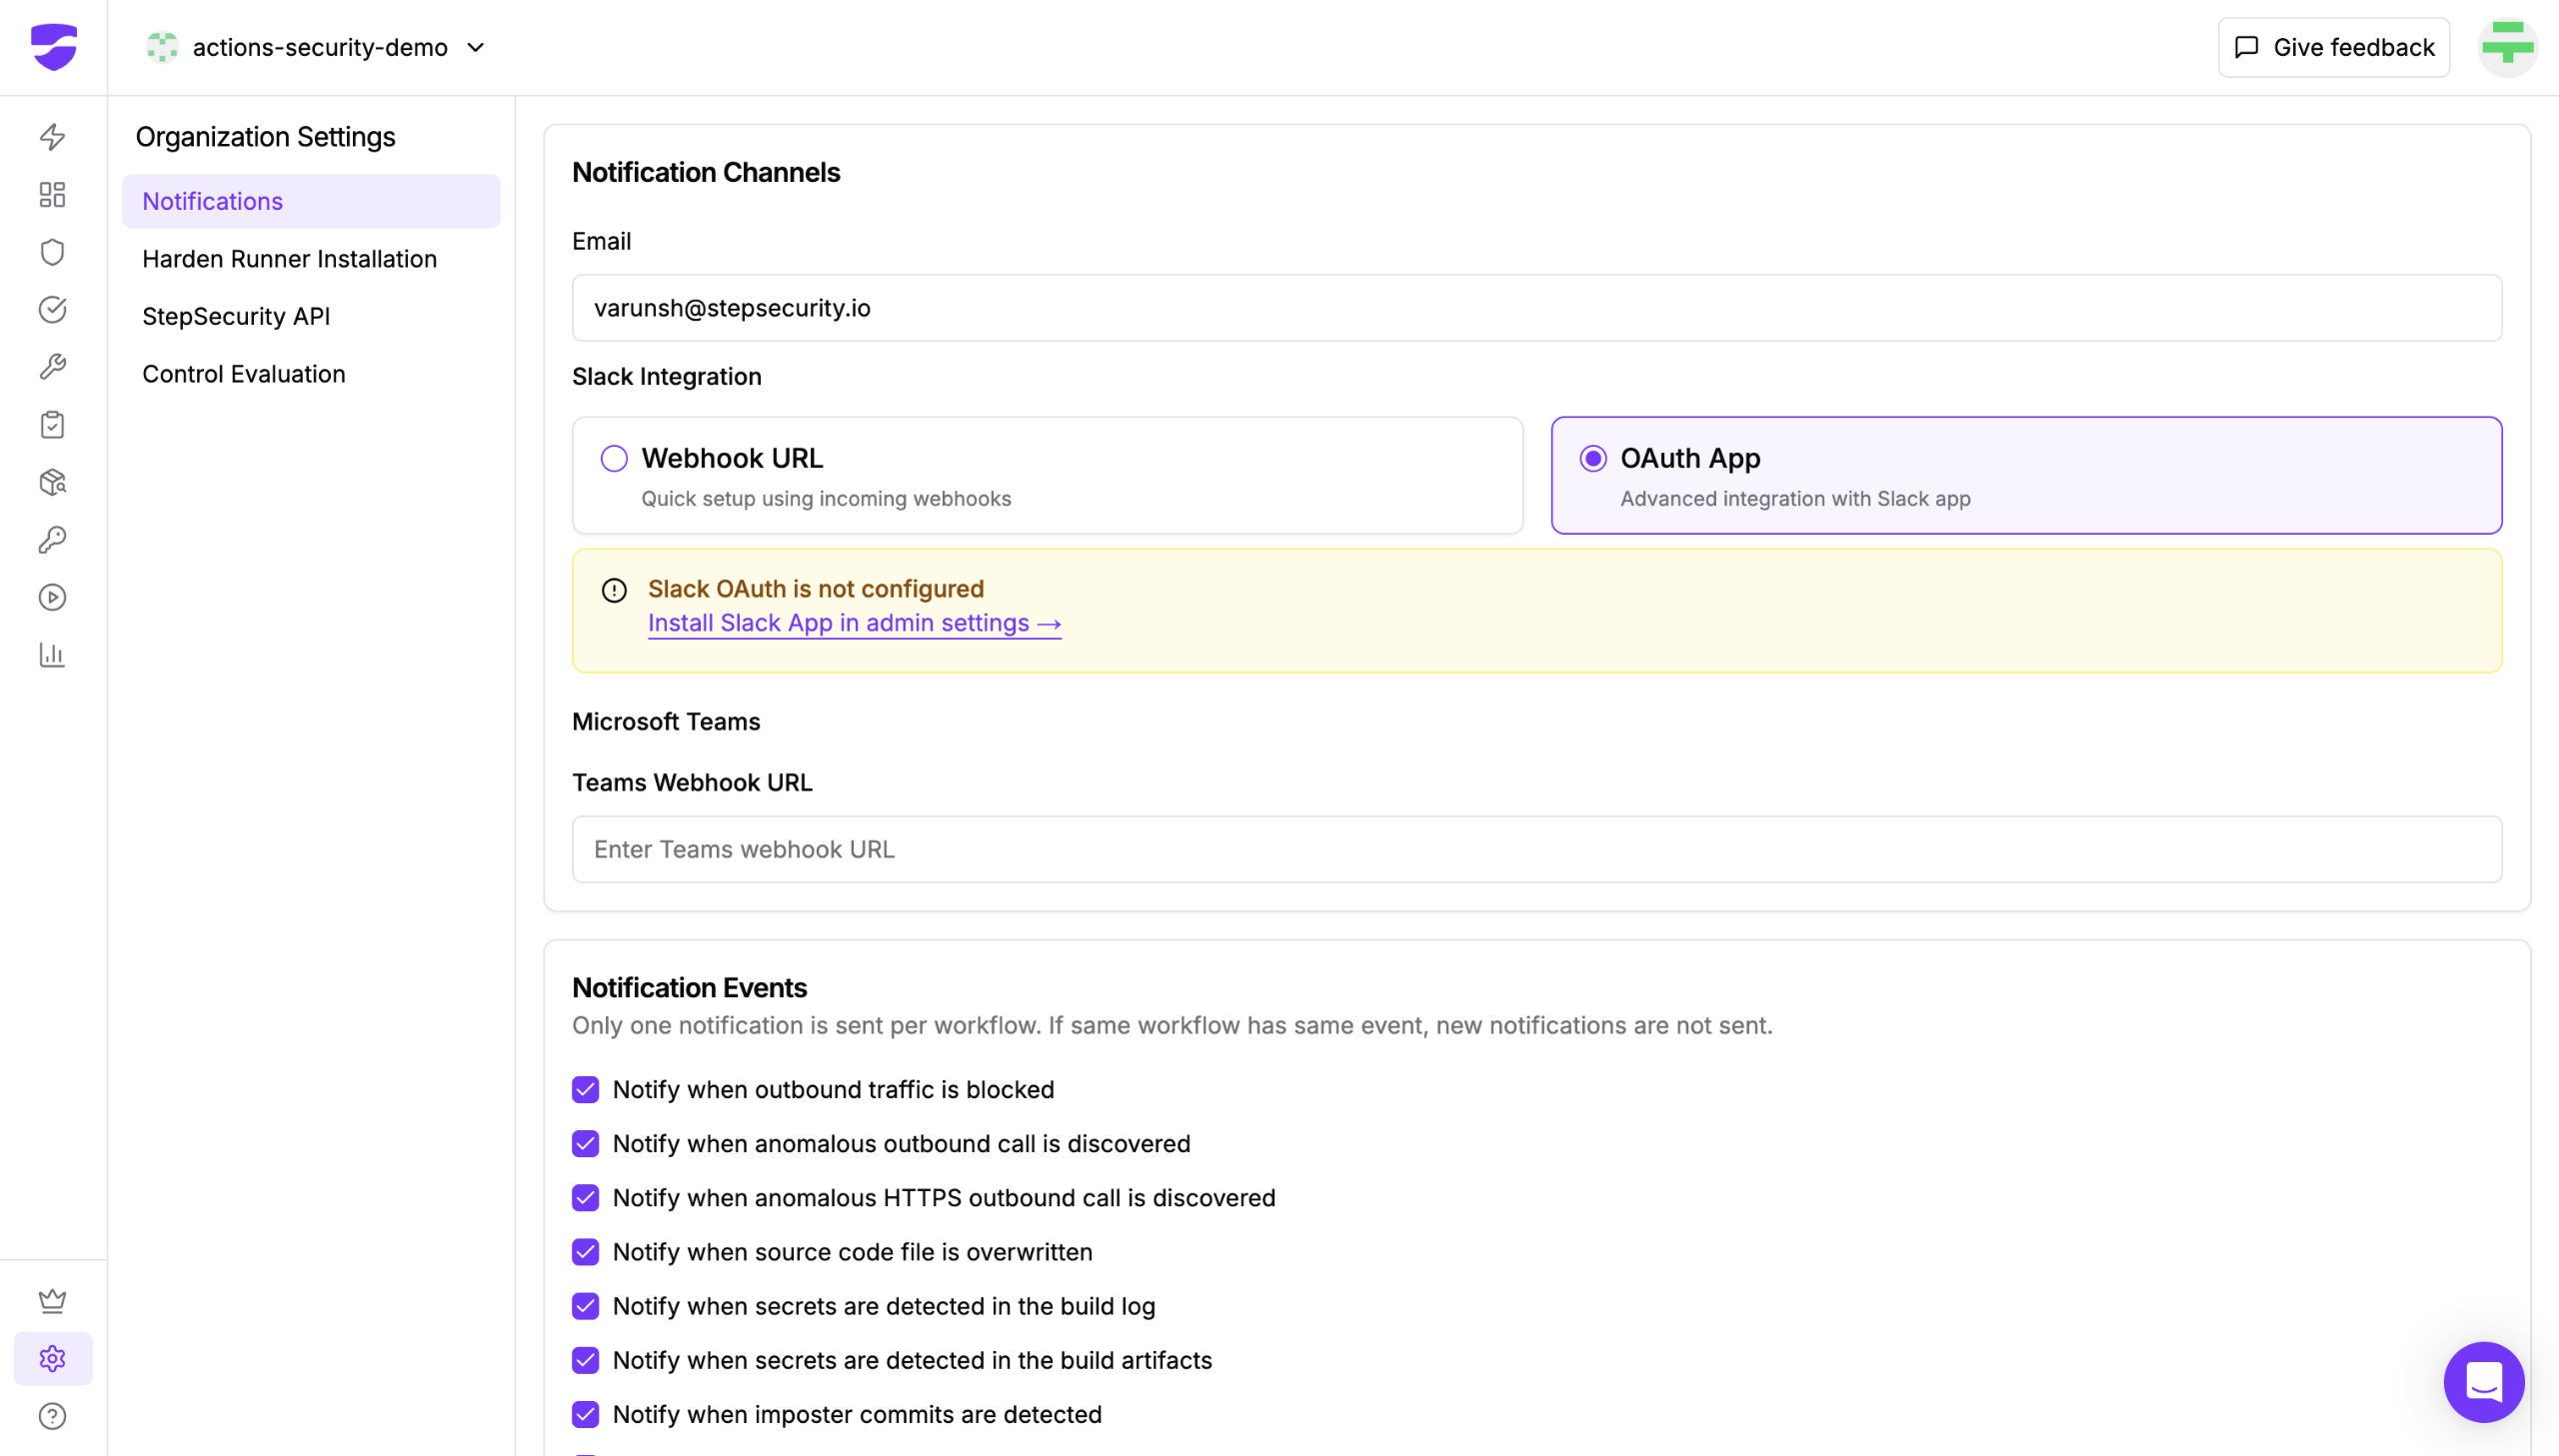Click the actions-security-demo organization avatar

162,47
